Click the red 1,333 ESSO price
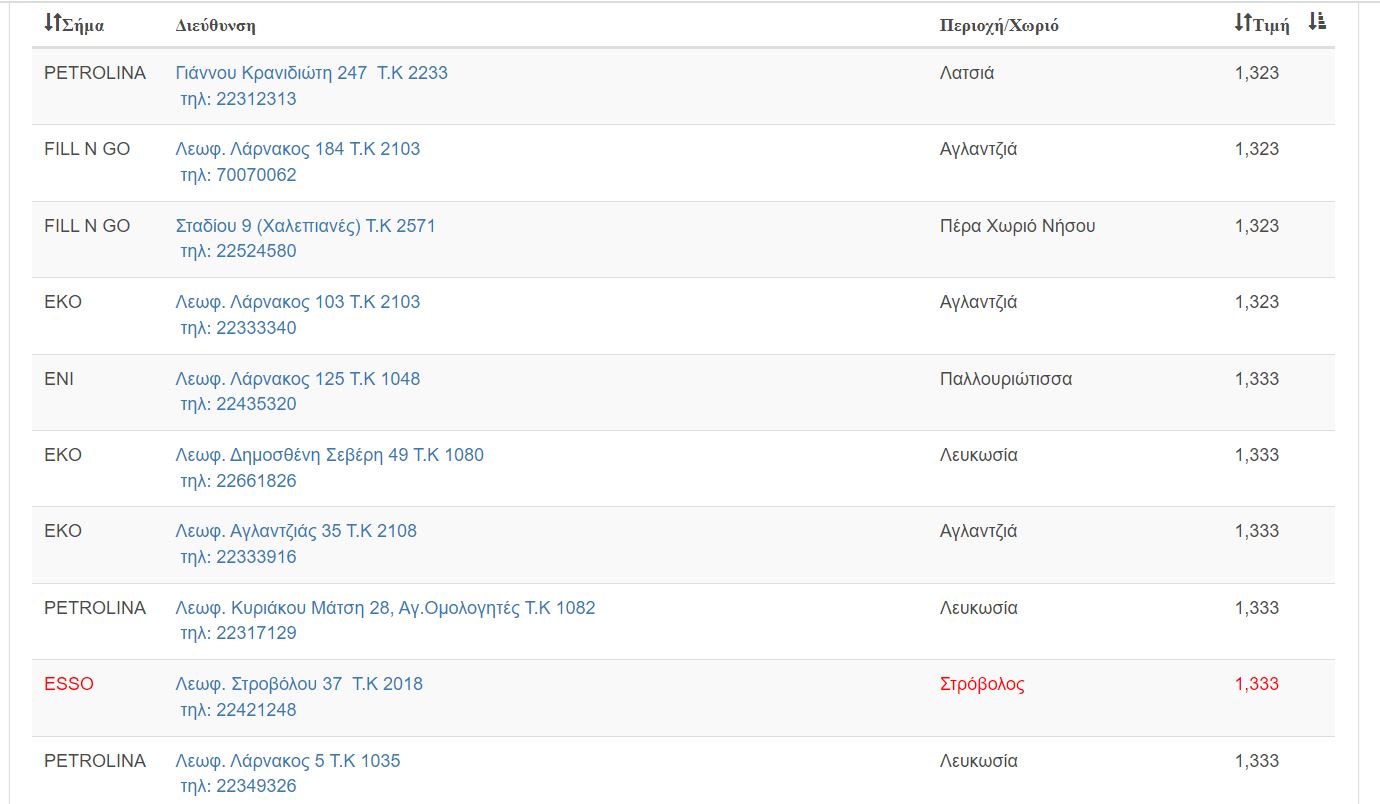Image resolution: width=1380 pixels, height=804 pixels. pyautogui.click(x=1257, y=684)
